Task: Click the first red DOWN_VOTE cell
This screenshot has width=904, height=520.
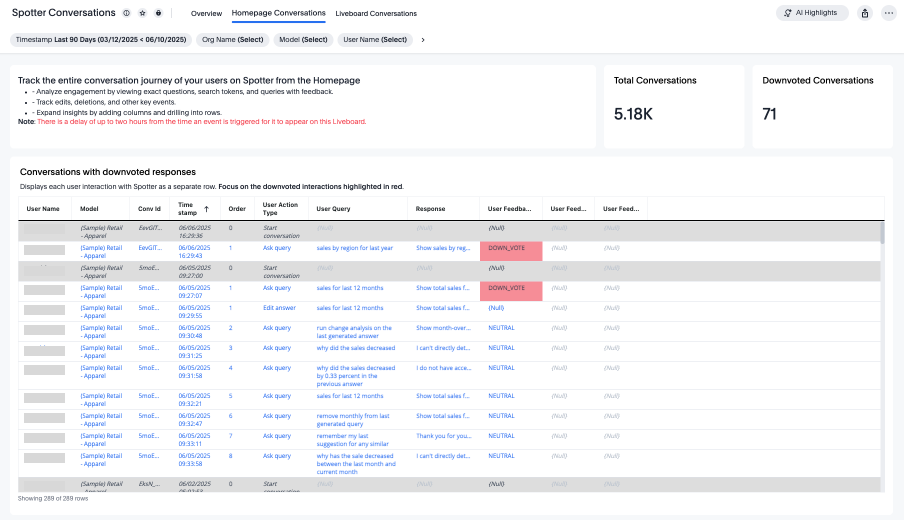Action: click(511, 248)
